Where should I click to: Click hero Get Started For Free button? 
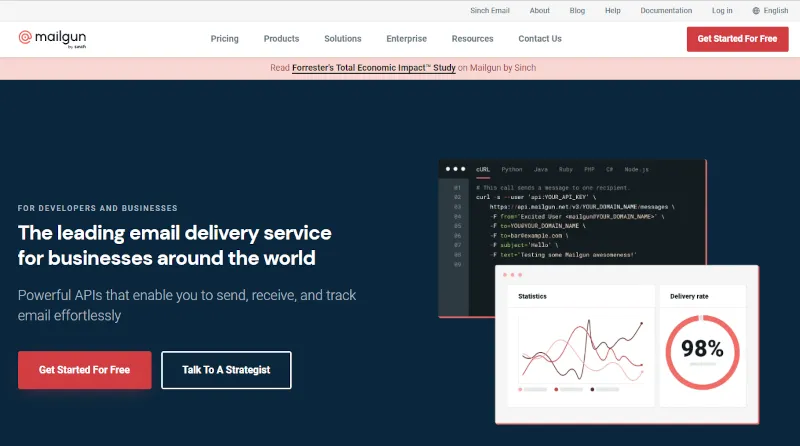click(85, 370)
